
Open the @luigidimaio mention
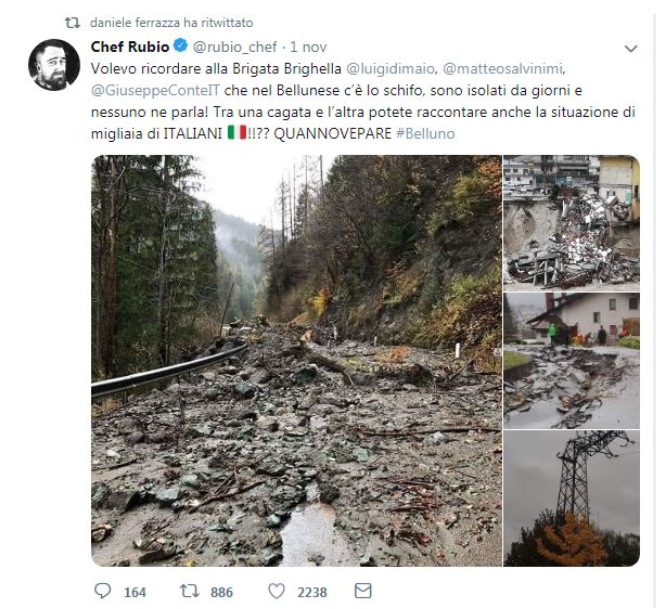387,70
